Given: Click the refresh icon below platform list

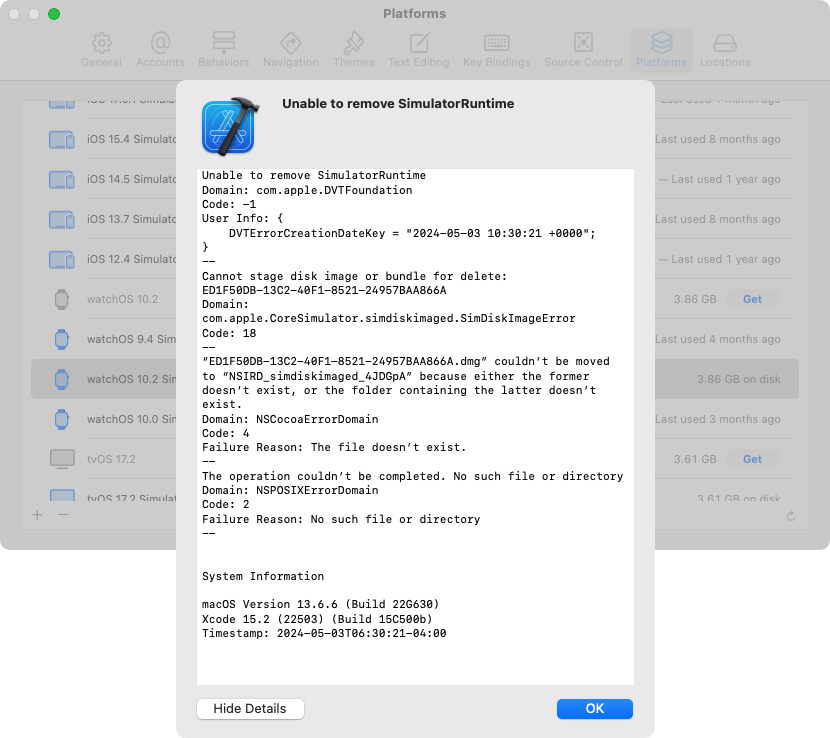Looking at the screenshot, I should click(791, 516).
